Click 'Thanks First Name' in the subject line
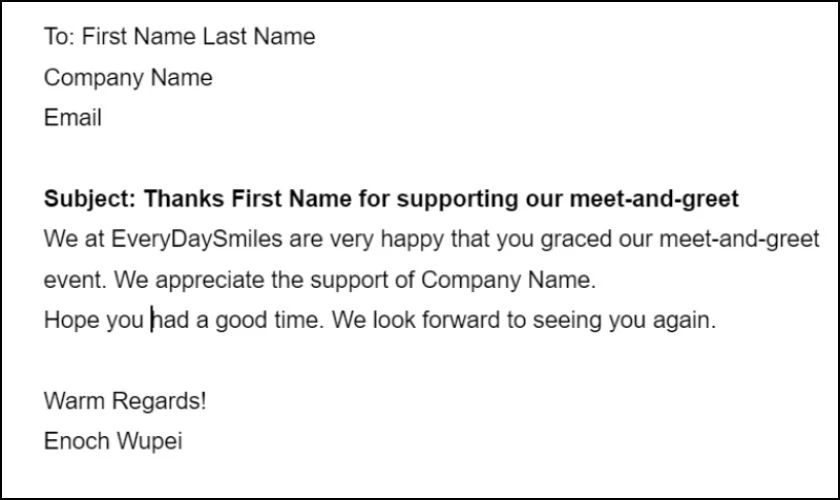This screenshot has height=500, width=840. pyautogui.click(x=248, y=199)
